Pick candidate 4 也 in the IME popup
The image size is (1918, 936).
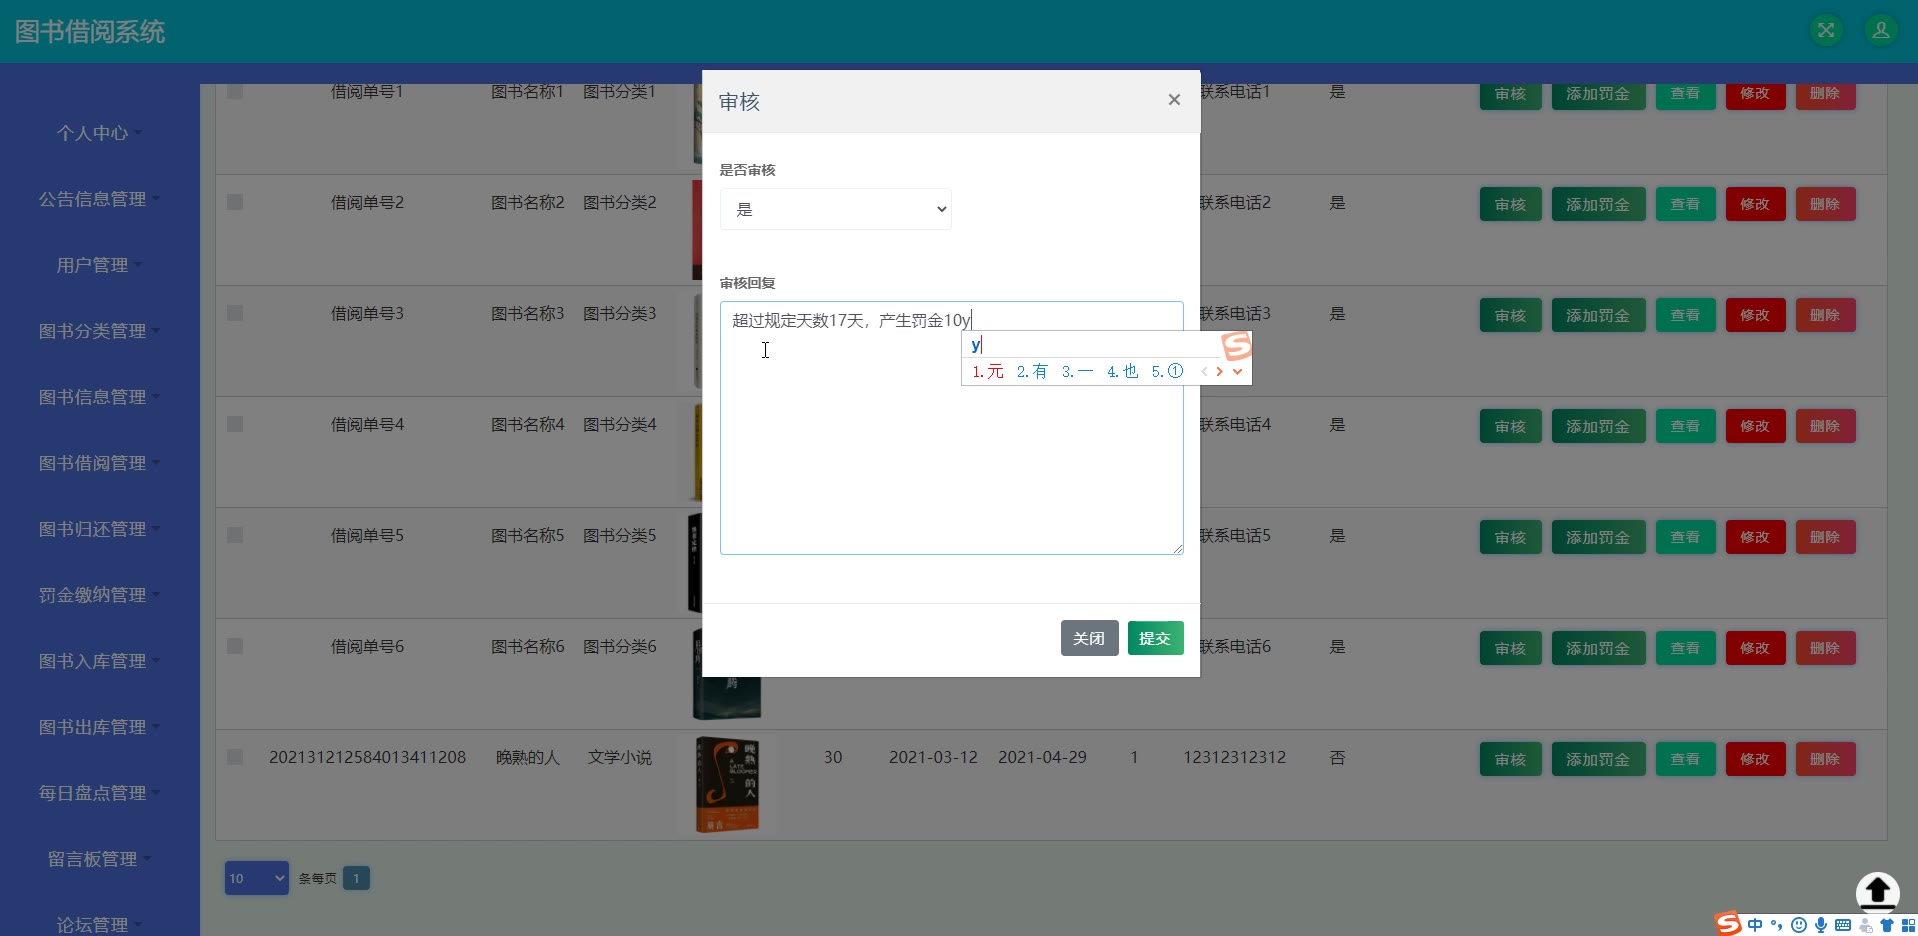pyautogui.click(x=1122, y=372)
